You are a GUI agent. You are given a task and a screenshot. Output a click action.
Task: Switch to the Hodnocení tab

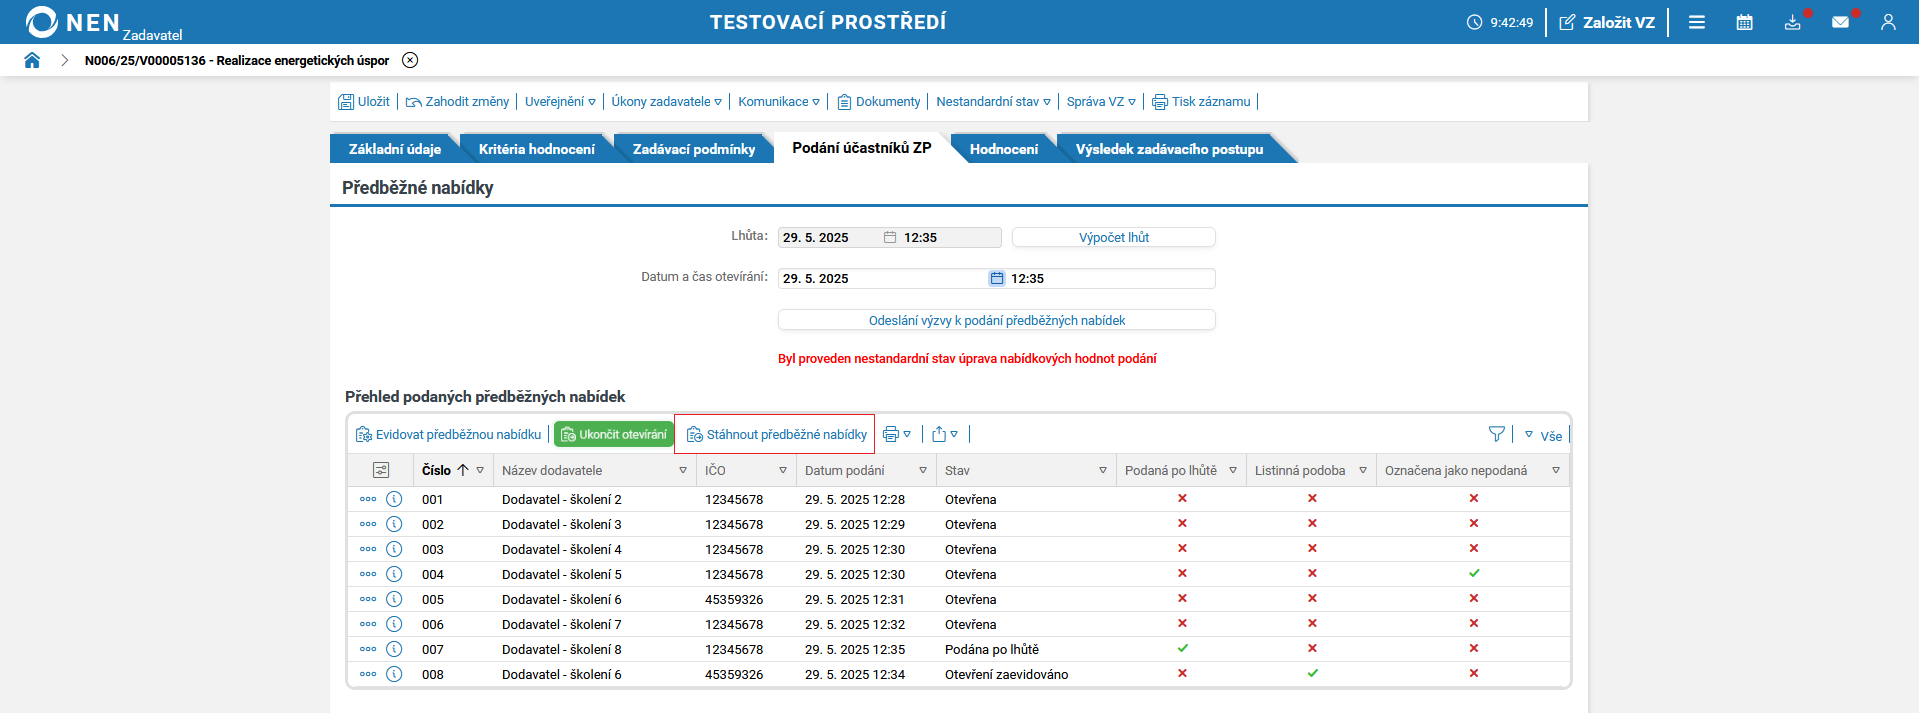1003,149
